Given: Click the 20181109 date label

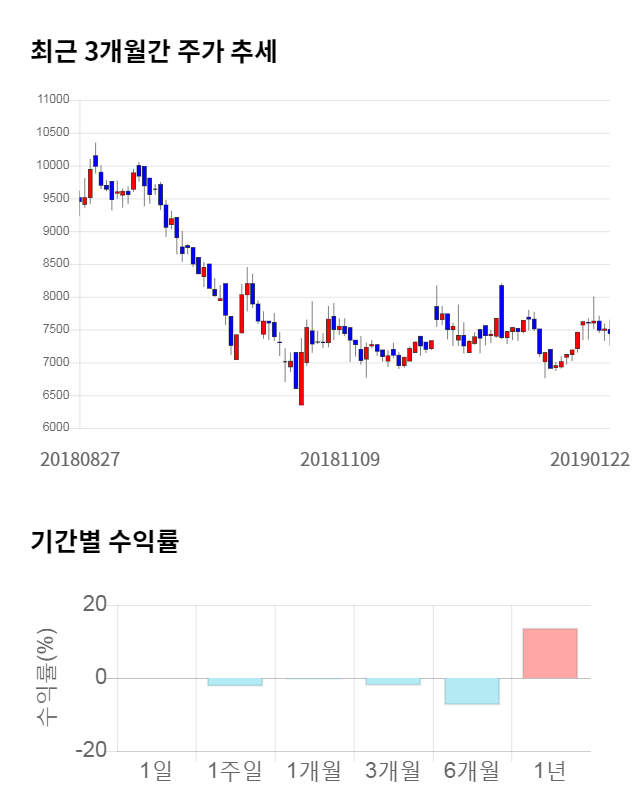Looking at the screenshot, I should [340, 459].
